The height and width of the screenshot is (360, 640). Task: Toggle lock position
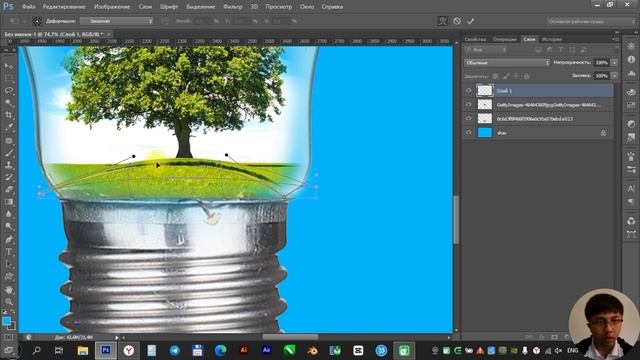coord(516,76)
